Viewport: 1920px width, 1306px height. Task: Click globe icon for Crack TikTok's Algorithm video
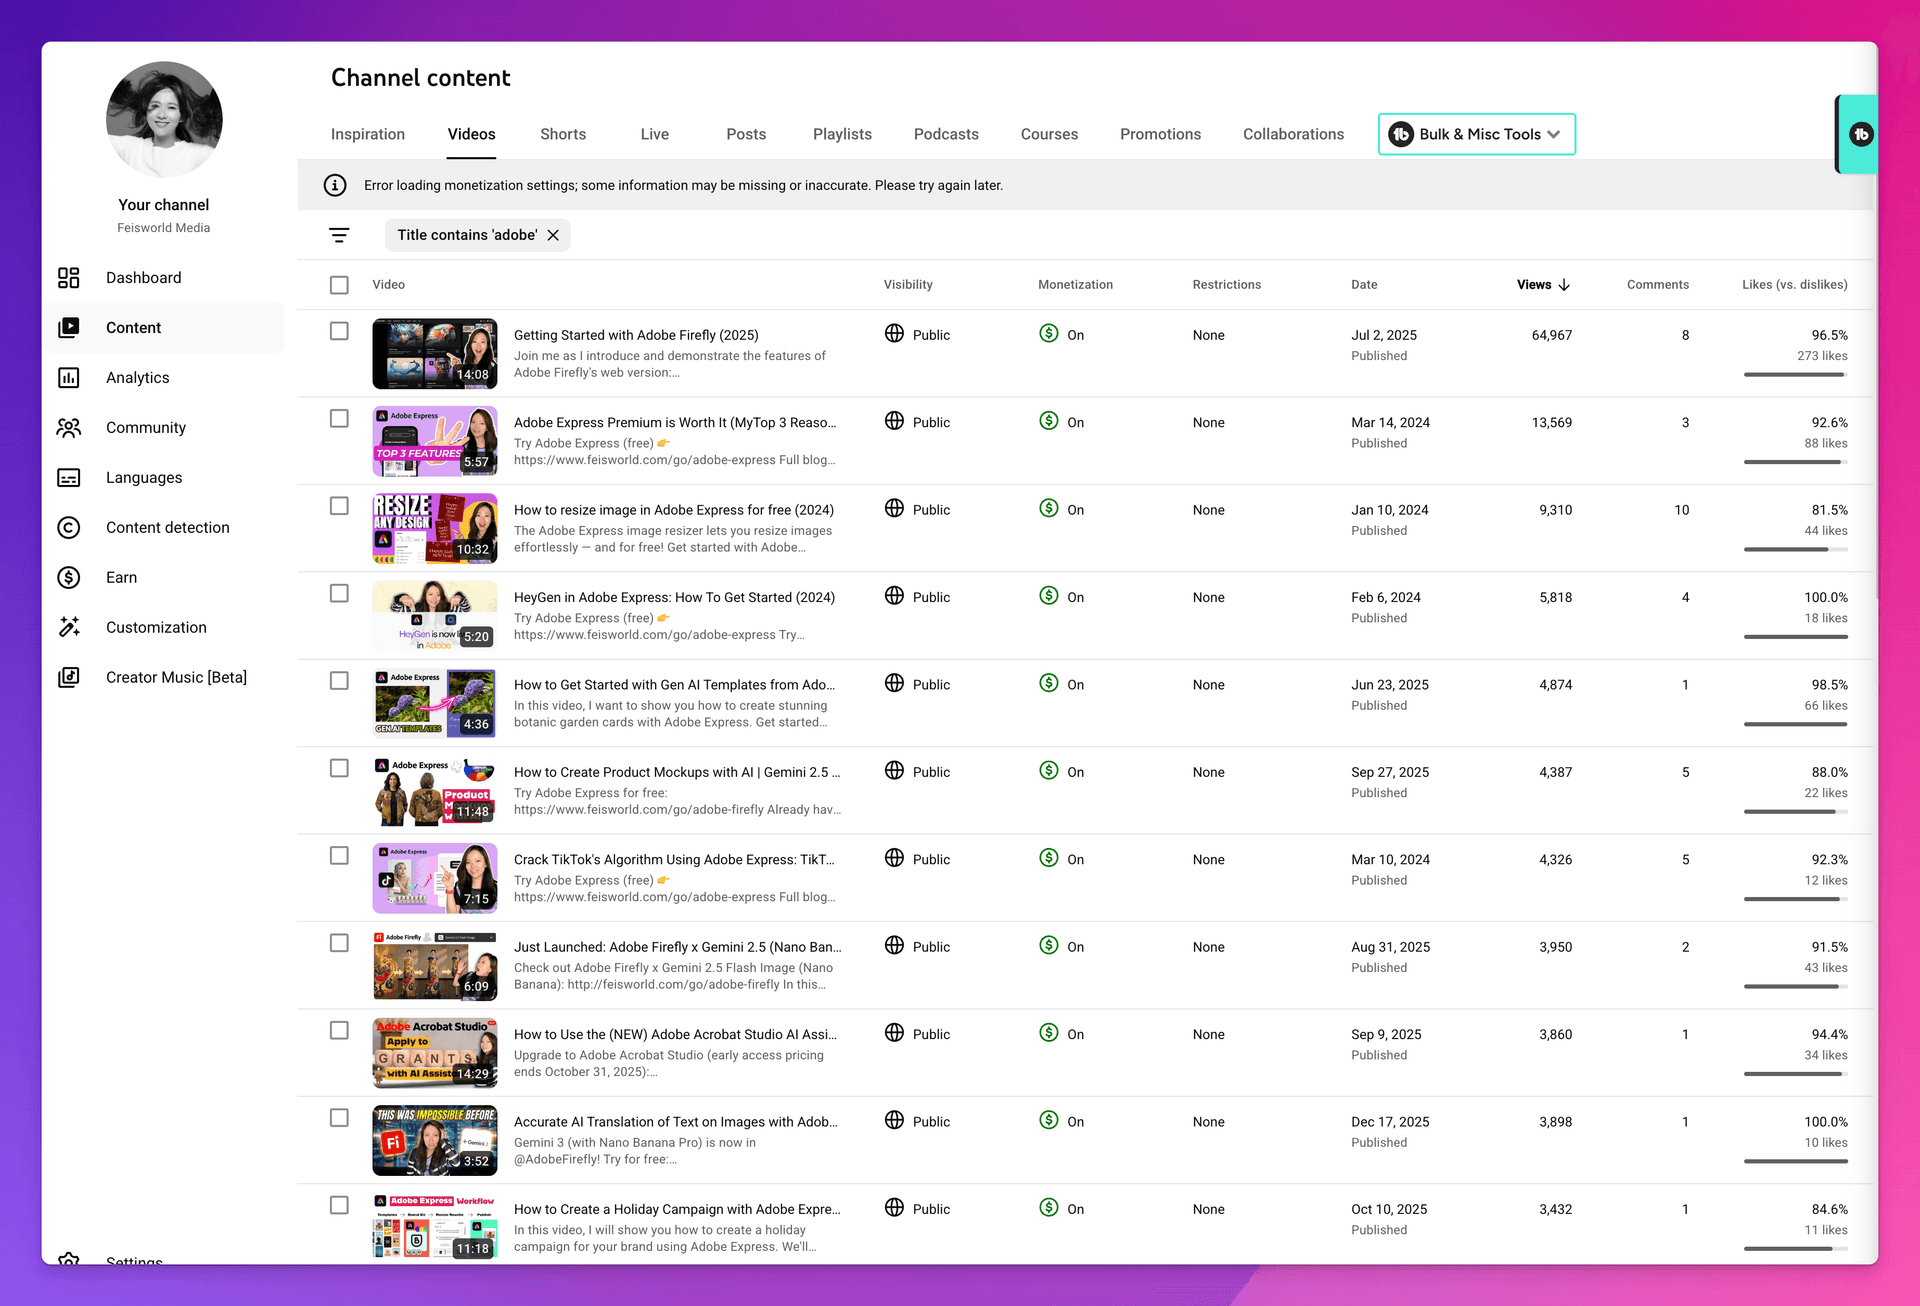tap(894, 858)
